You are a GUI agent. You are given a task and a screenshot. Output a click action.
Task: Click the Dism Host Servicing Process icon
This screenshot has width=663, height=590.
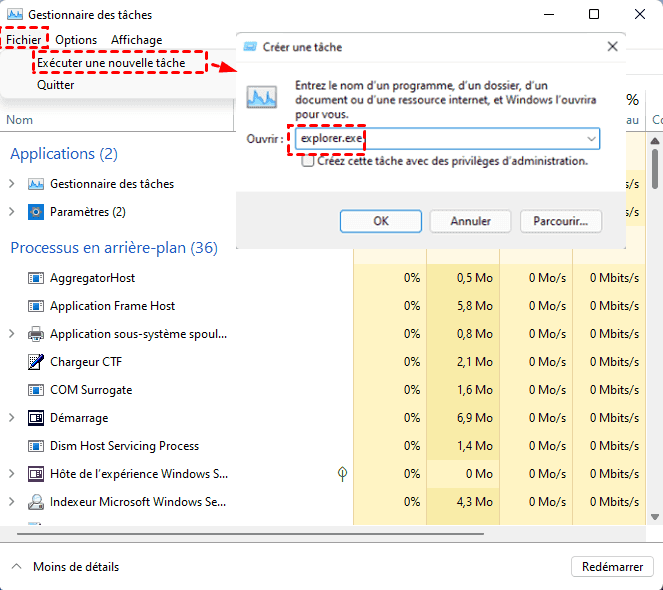click(x=36, y=446)
